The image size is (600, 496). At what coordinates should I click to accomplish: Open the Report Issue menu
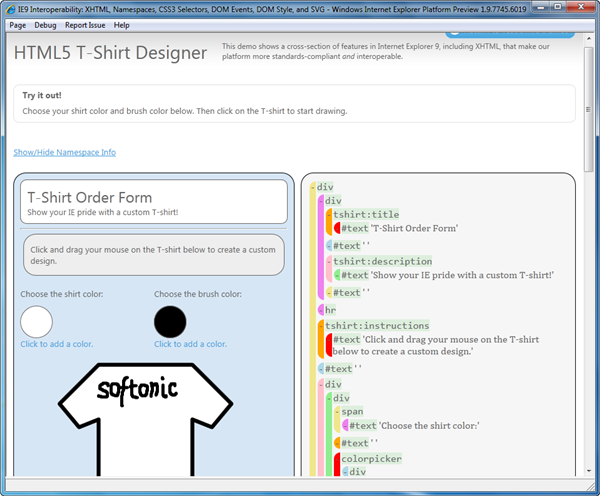85,23
